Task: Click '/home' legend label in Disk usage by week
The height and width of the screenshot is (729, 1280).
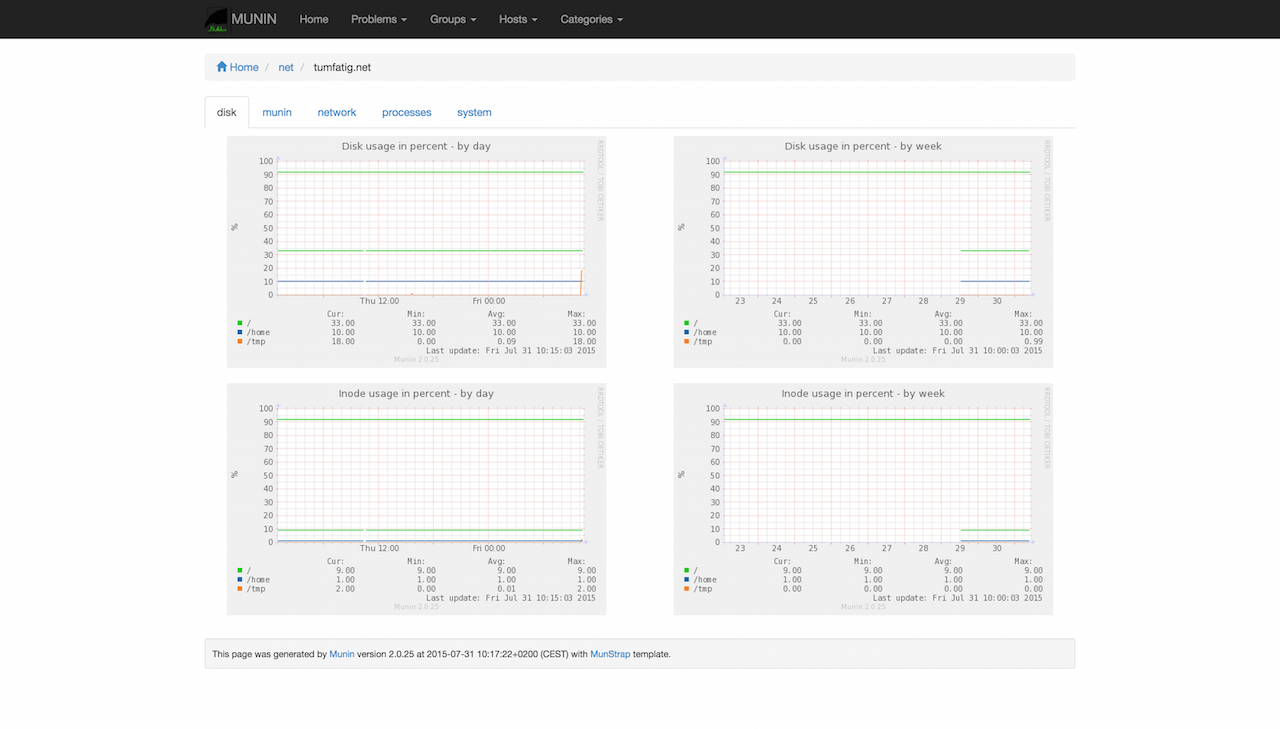Action: [x=706, y=332]
